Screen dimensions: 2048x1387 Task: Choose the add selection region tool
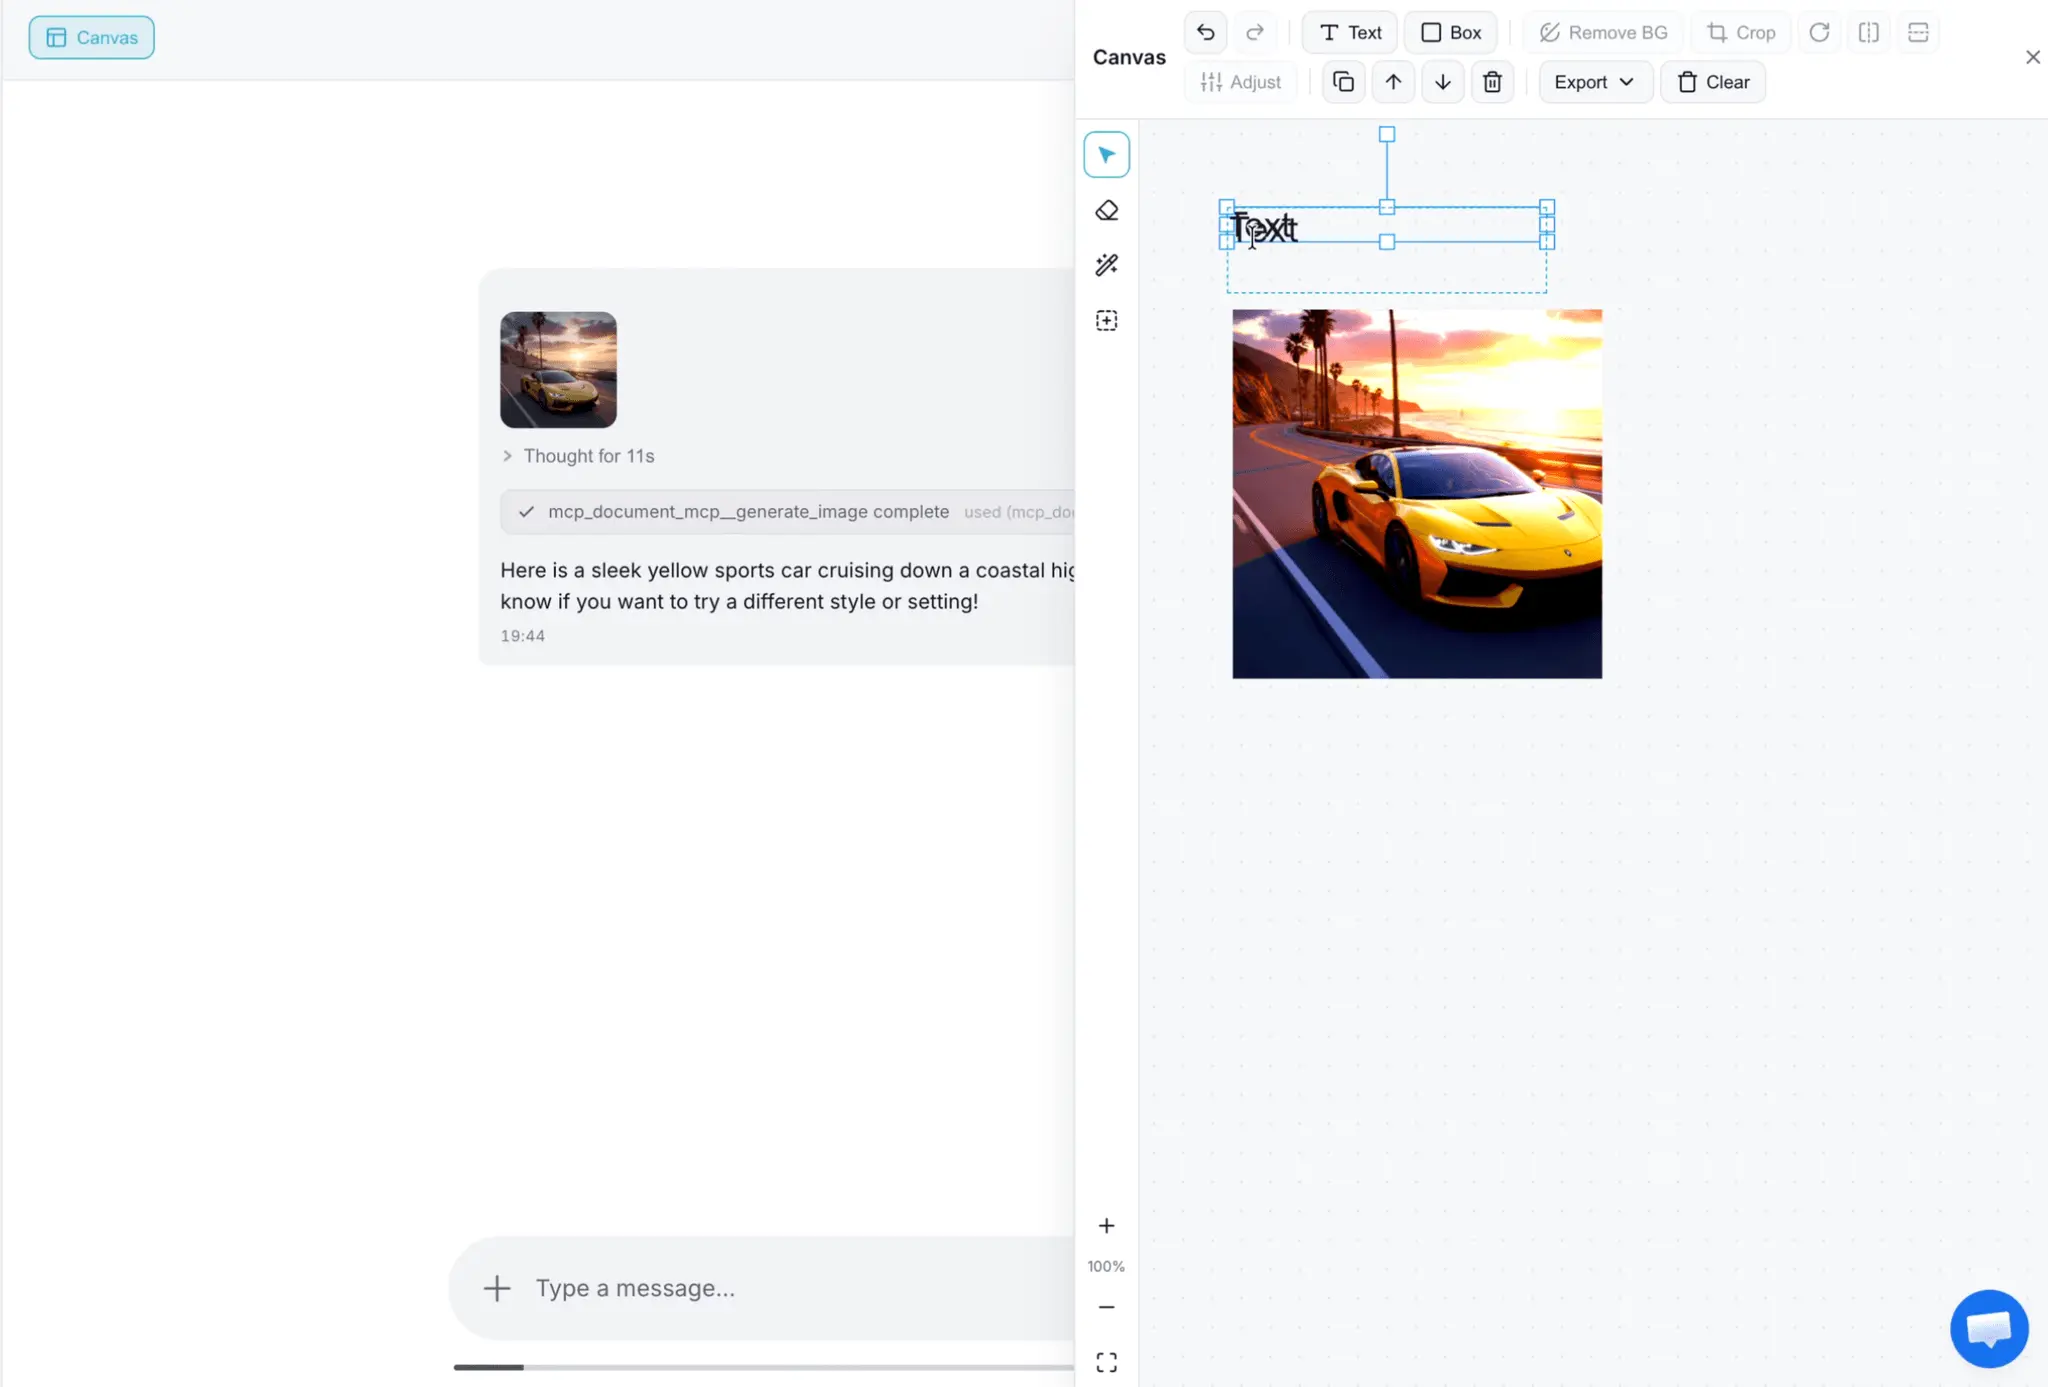[x=1106, y=320]
